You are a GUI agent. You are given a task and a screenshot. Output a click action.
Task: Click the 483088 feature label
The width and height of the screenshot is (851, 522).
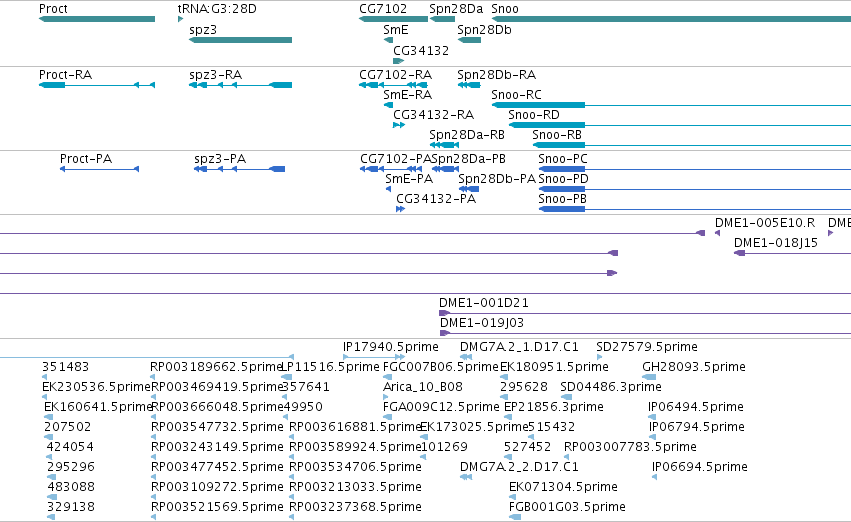(x=71, y=487)
